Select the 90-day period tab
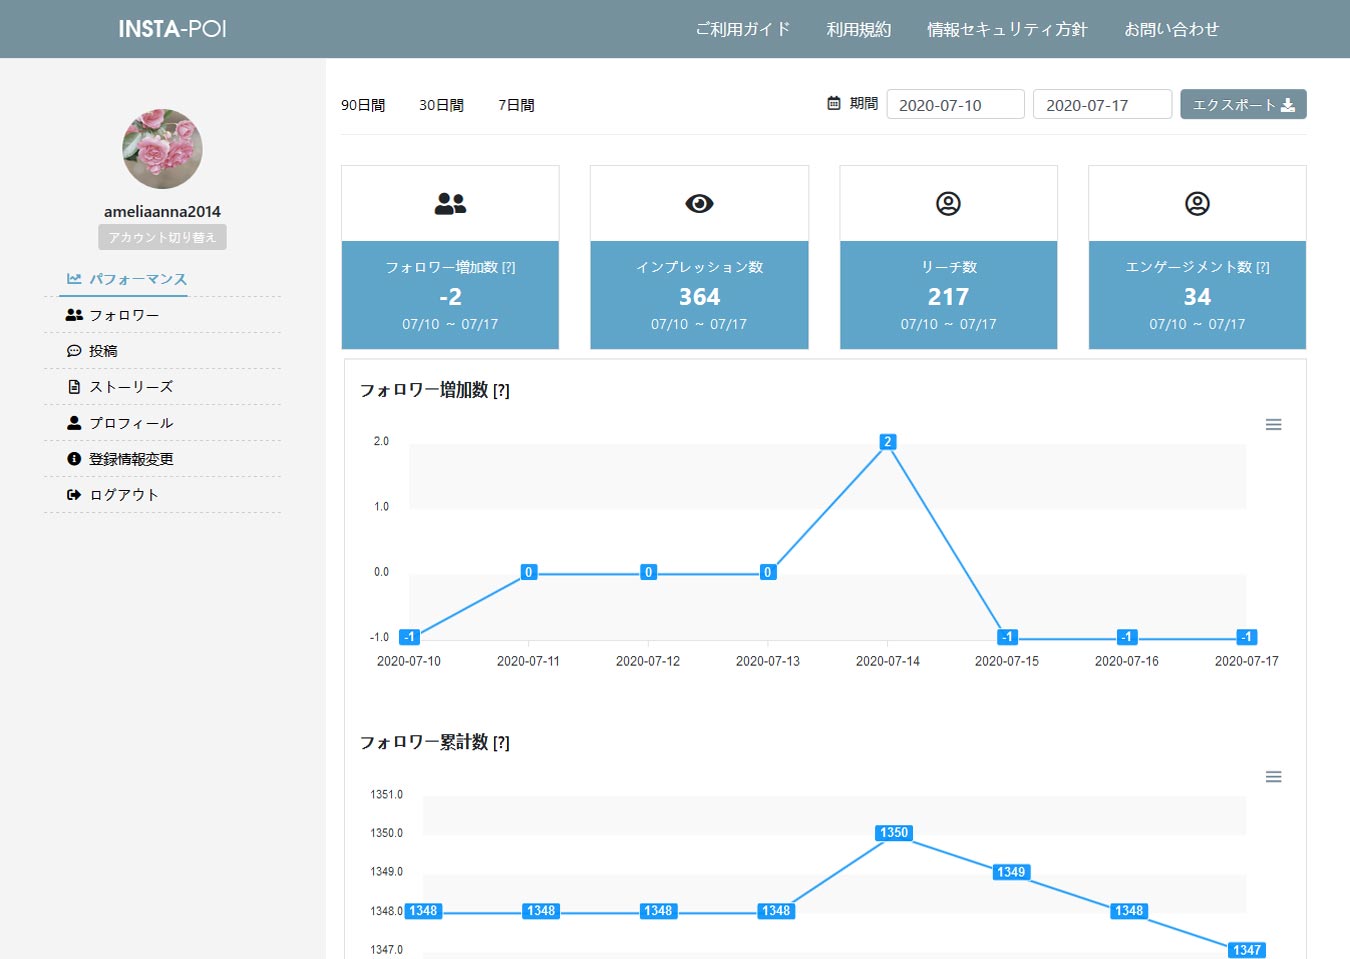The image size is (1350, 959). pyautogui.click(x=363, y=105)
